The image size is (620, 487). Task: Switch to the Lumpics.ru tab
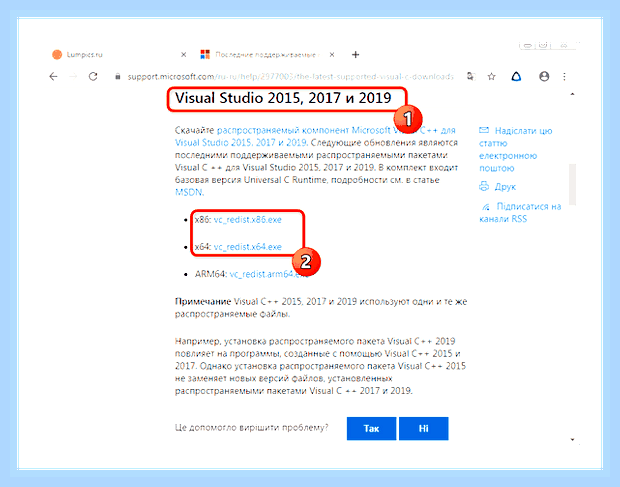click(x=119, y=55)
